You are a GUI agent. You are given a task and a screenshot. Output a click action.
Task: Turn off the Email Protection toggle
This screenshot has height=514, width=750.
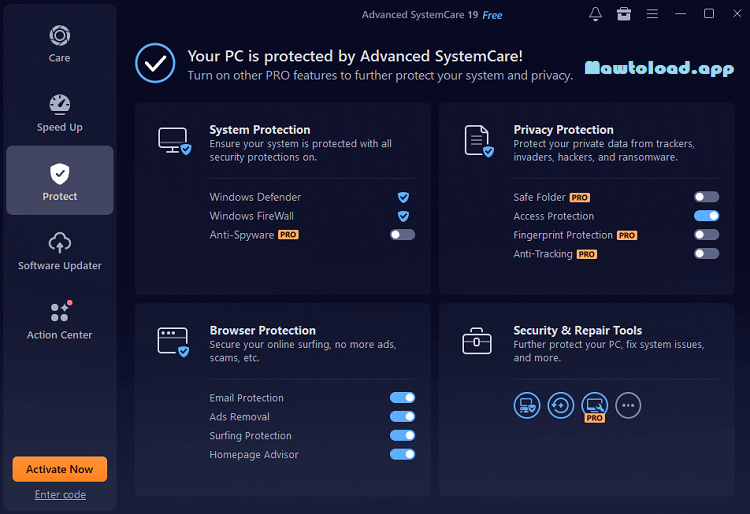click(402, 398)
